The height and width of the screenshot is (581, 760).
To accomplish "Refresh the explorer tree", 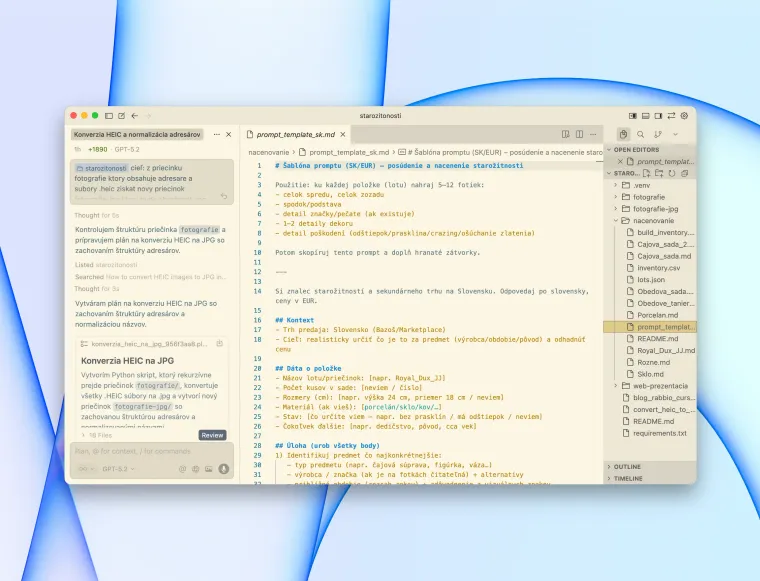I will click(x=672, y=173).
